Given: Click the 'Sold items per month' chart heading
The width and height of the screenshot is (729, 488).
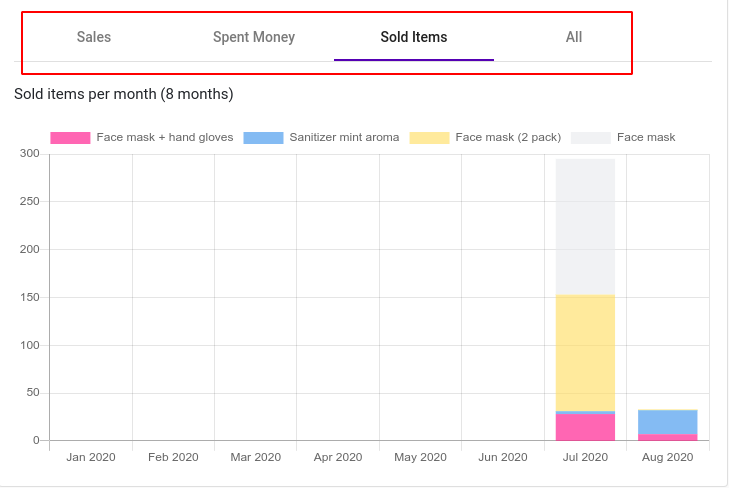Looking at the screenshot, I should click(x=123, y=94).
